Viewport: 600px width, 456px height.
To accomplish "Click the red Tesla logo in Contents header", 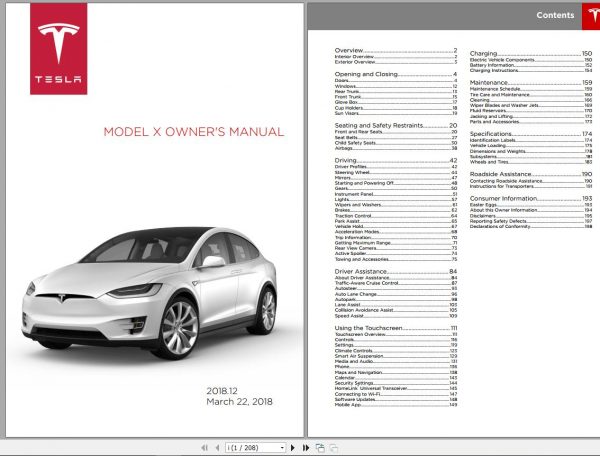I will (592, 16).
